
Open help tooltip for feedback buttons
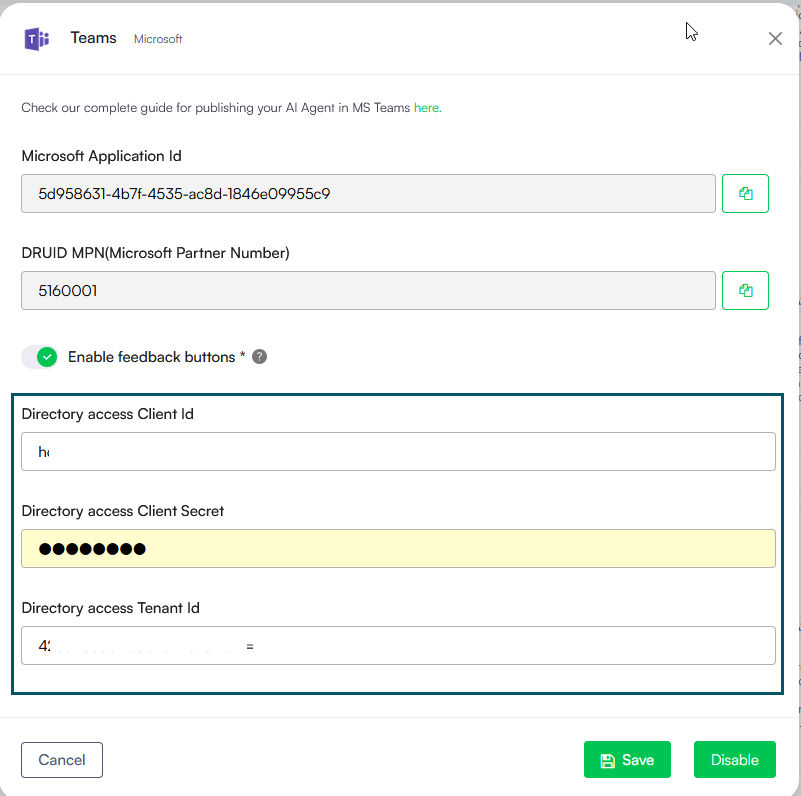pyautogui.click(x=259, y=357)
